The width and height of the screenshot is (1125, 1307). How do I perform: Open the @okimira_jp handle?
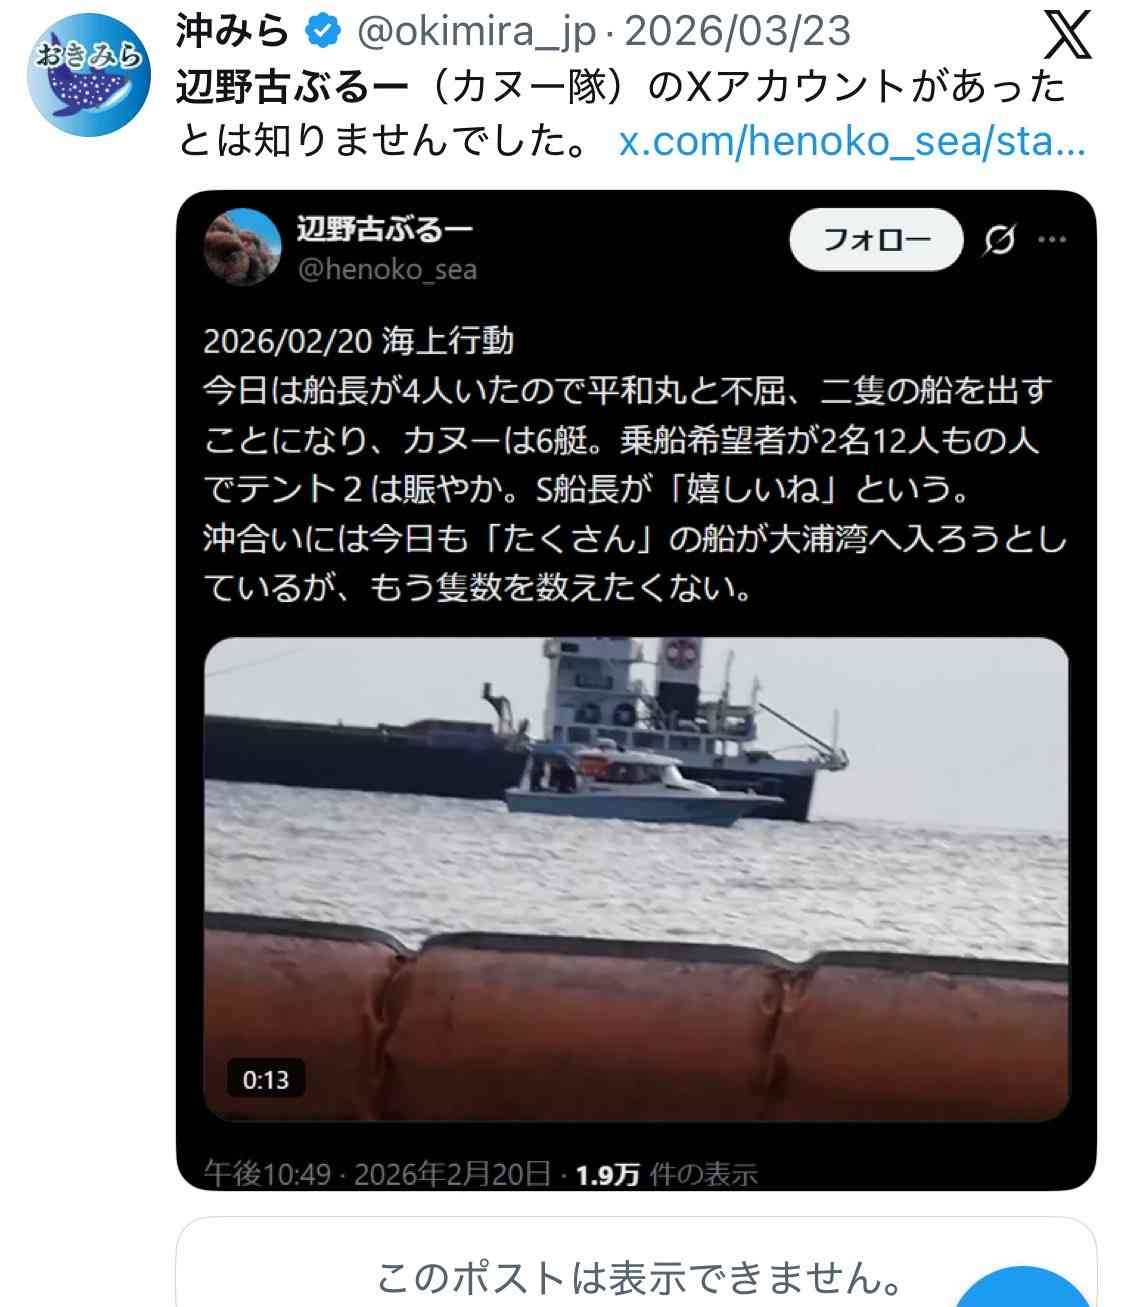click(475, 33)
